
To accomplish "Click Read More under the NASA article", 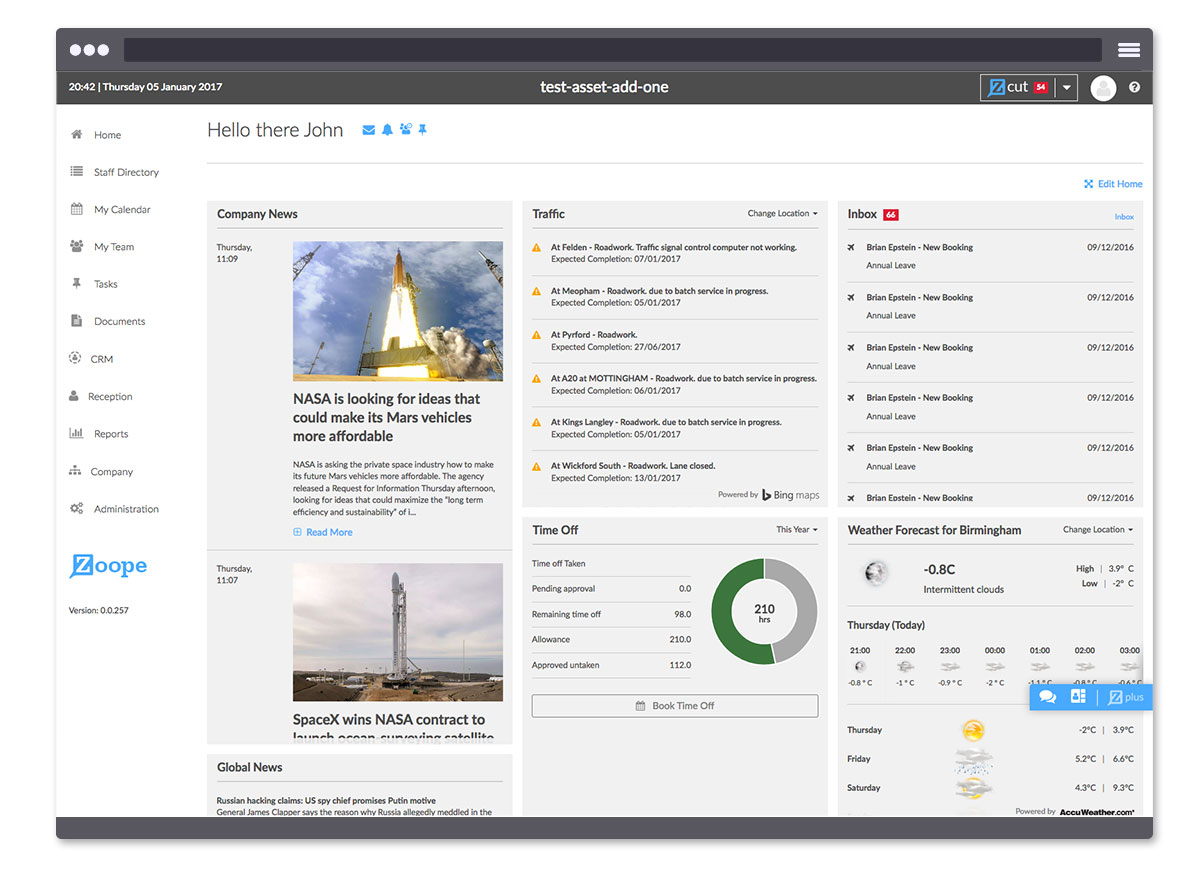I will pyautogui.click(x=328, y=532).
